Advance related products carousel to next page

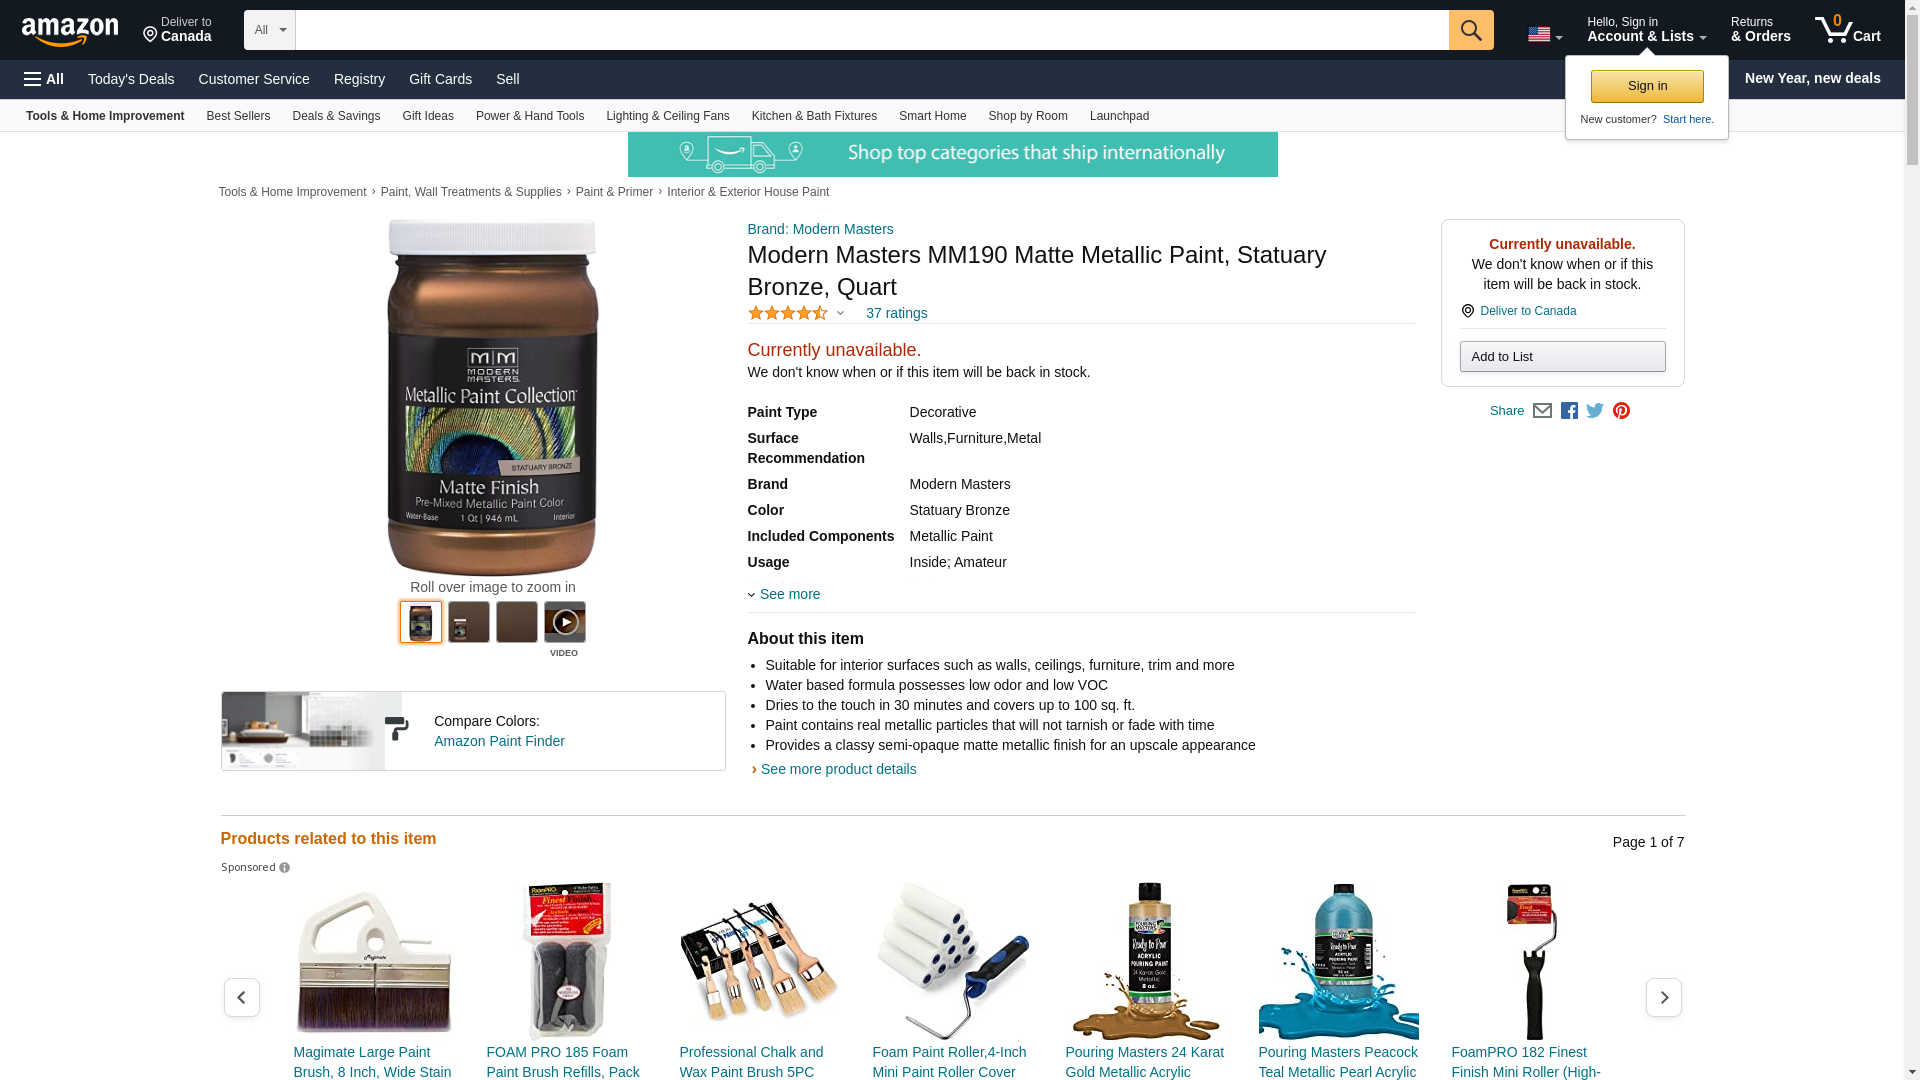click(x=1663, y=997)
